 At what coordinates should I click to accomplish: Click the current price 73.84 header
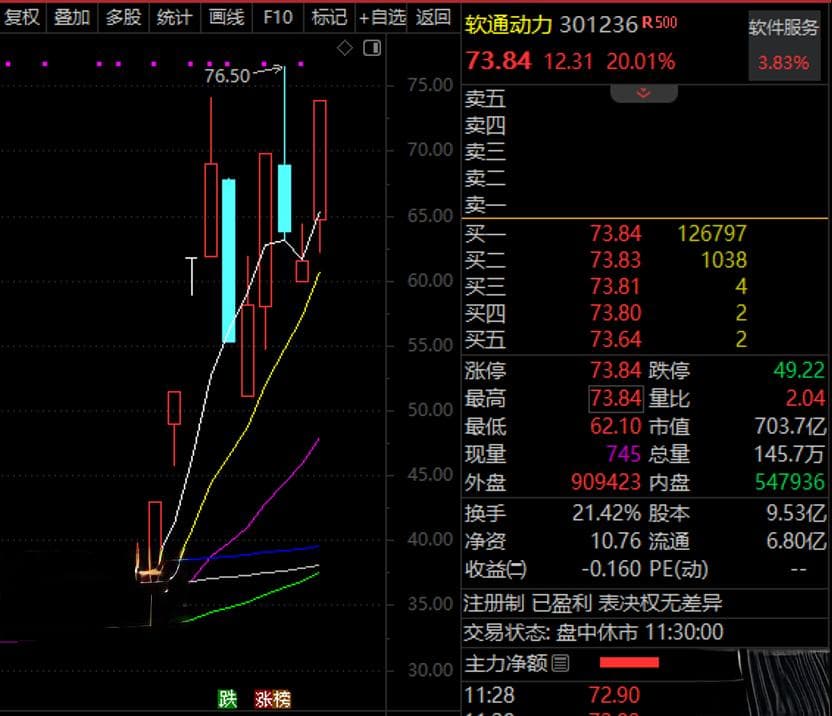pyautogui.click(x=498, y=61)
